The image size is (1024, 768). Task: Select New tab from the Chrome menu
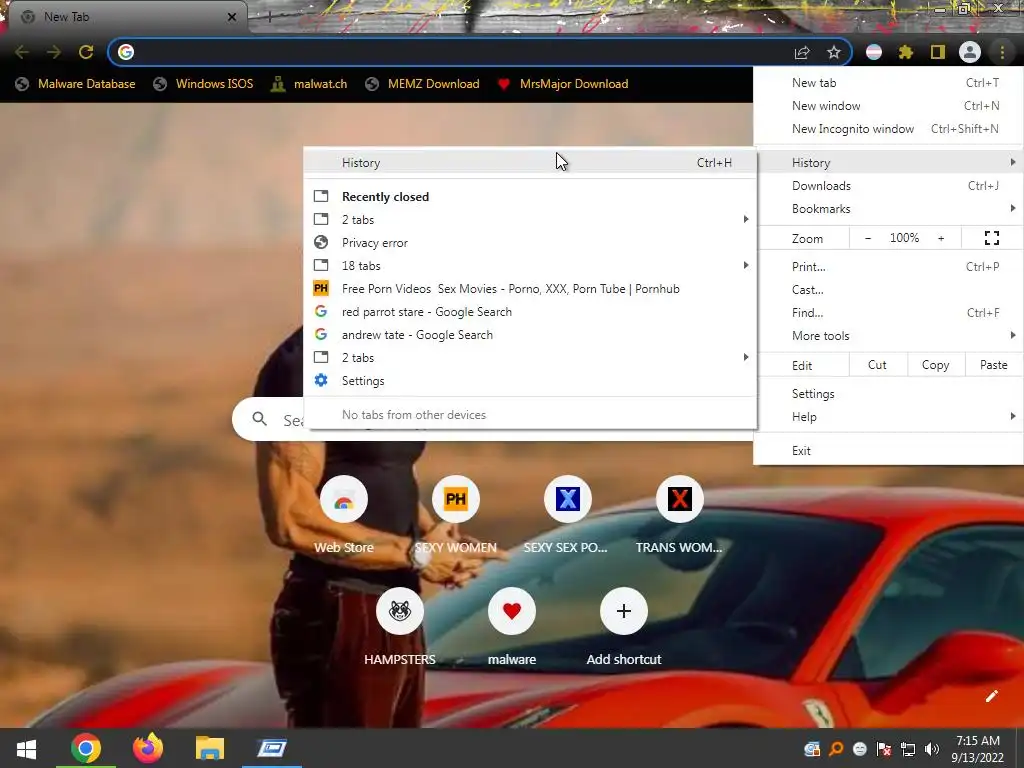tap(888, 83)
